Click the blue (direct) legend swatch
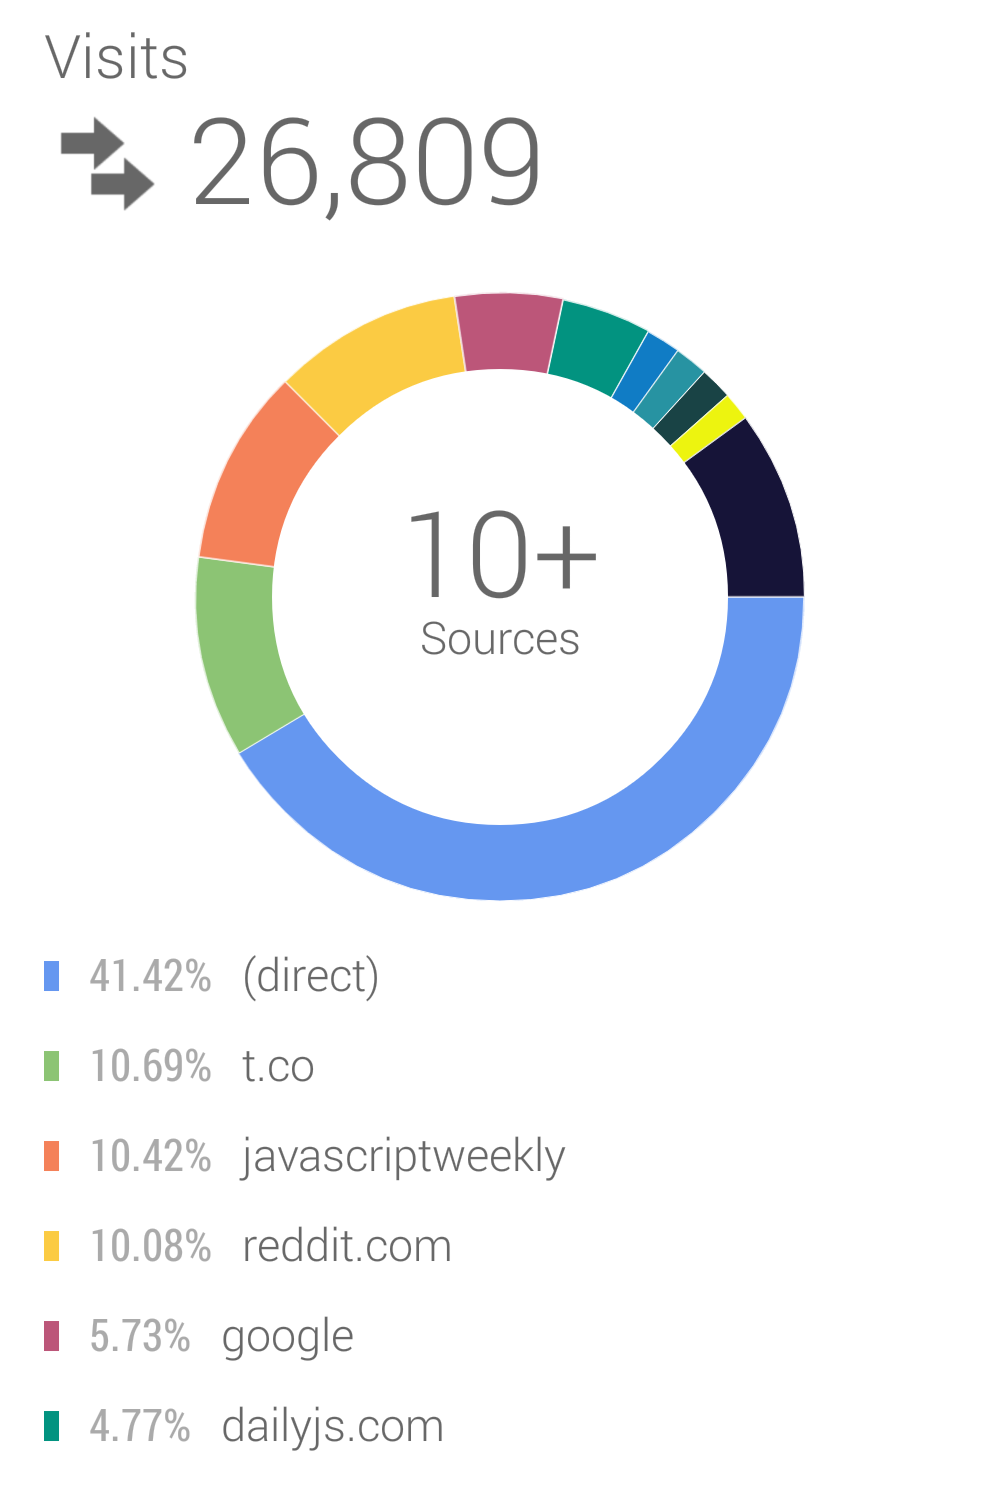The width and height of the screenshot is (994, 1486). point(52,976)
